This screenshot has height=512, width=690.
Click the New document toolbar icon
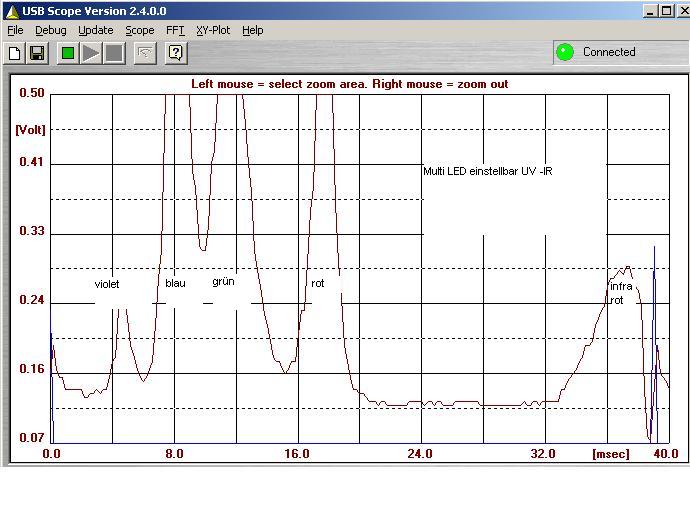(15, 53)
